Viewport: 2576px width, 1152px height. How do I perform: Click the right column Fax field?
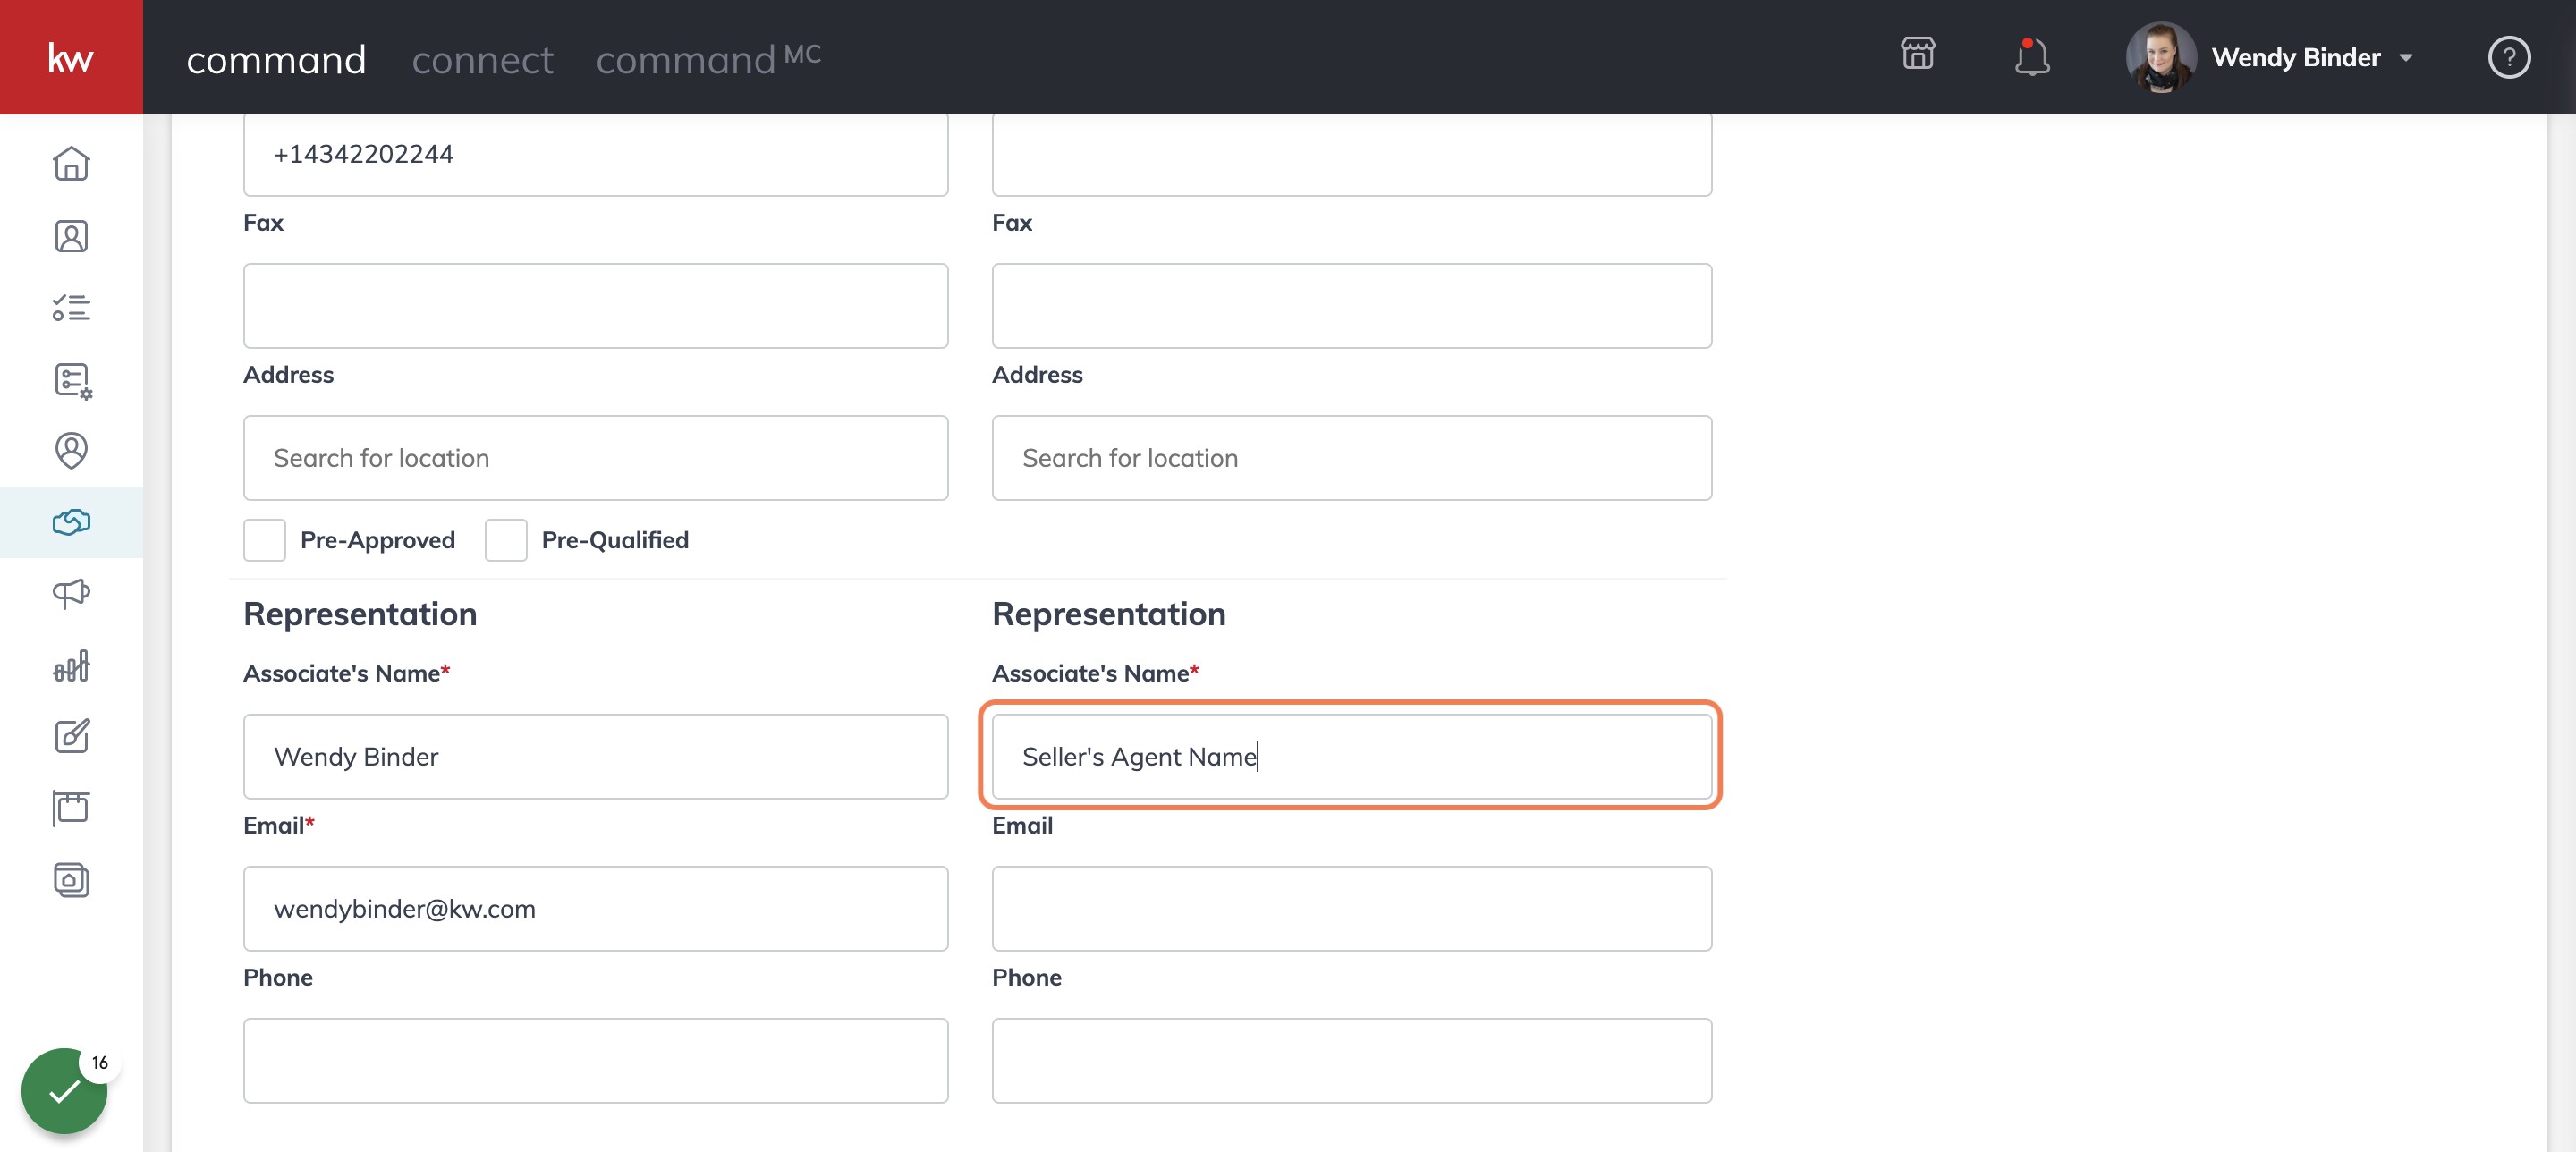[1351, 306]
